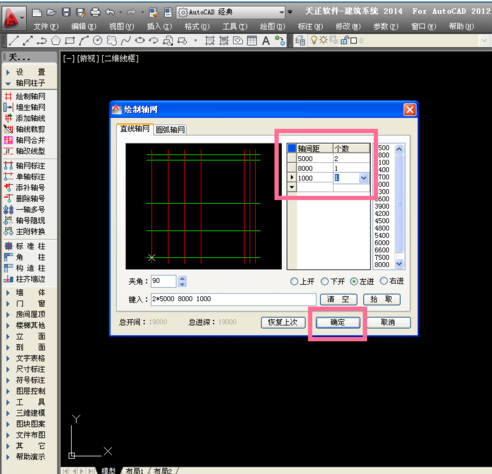Click the 确定 button
The width and height of the screenshot is (492, 474).
(338, 322)
